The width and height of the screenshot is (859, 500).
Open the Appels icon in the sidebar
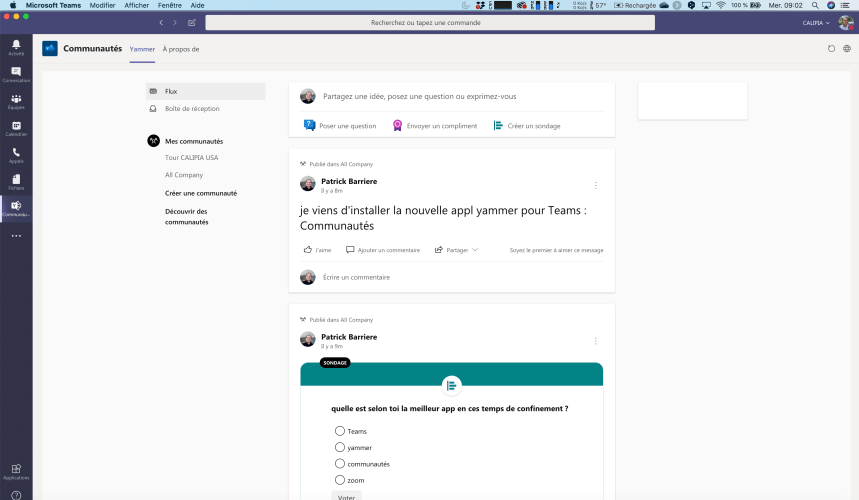[x=16, y=155]
